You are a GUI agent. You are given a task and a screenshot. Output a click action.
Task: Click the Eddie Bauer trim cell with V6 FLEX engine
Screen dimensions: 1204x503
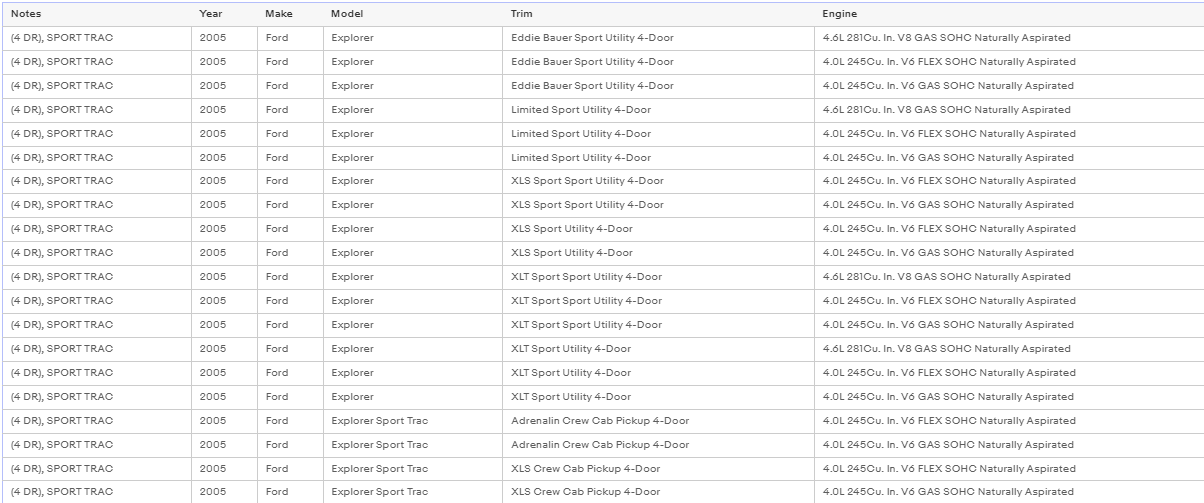(x=660, y=62)
